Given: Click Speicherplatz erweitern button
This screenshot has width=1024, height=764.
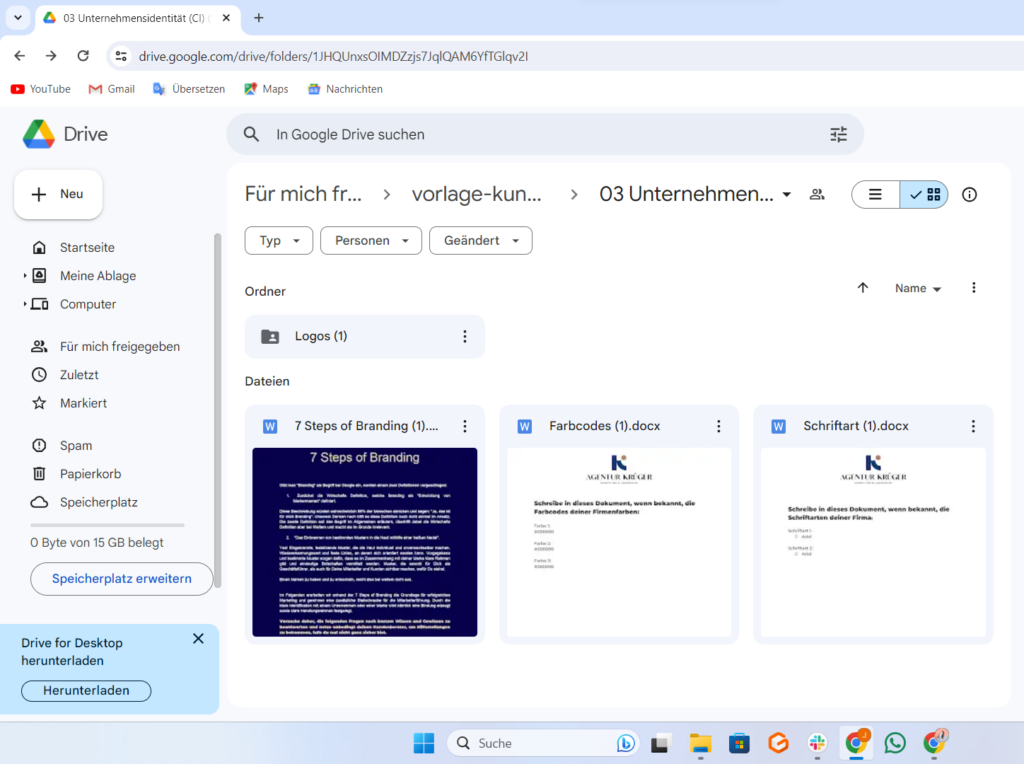Looking at the screenshot, I should 121,579.
